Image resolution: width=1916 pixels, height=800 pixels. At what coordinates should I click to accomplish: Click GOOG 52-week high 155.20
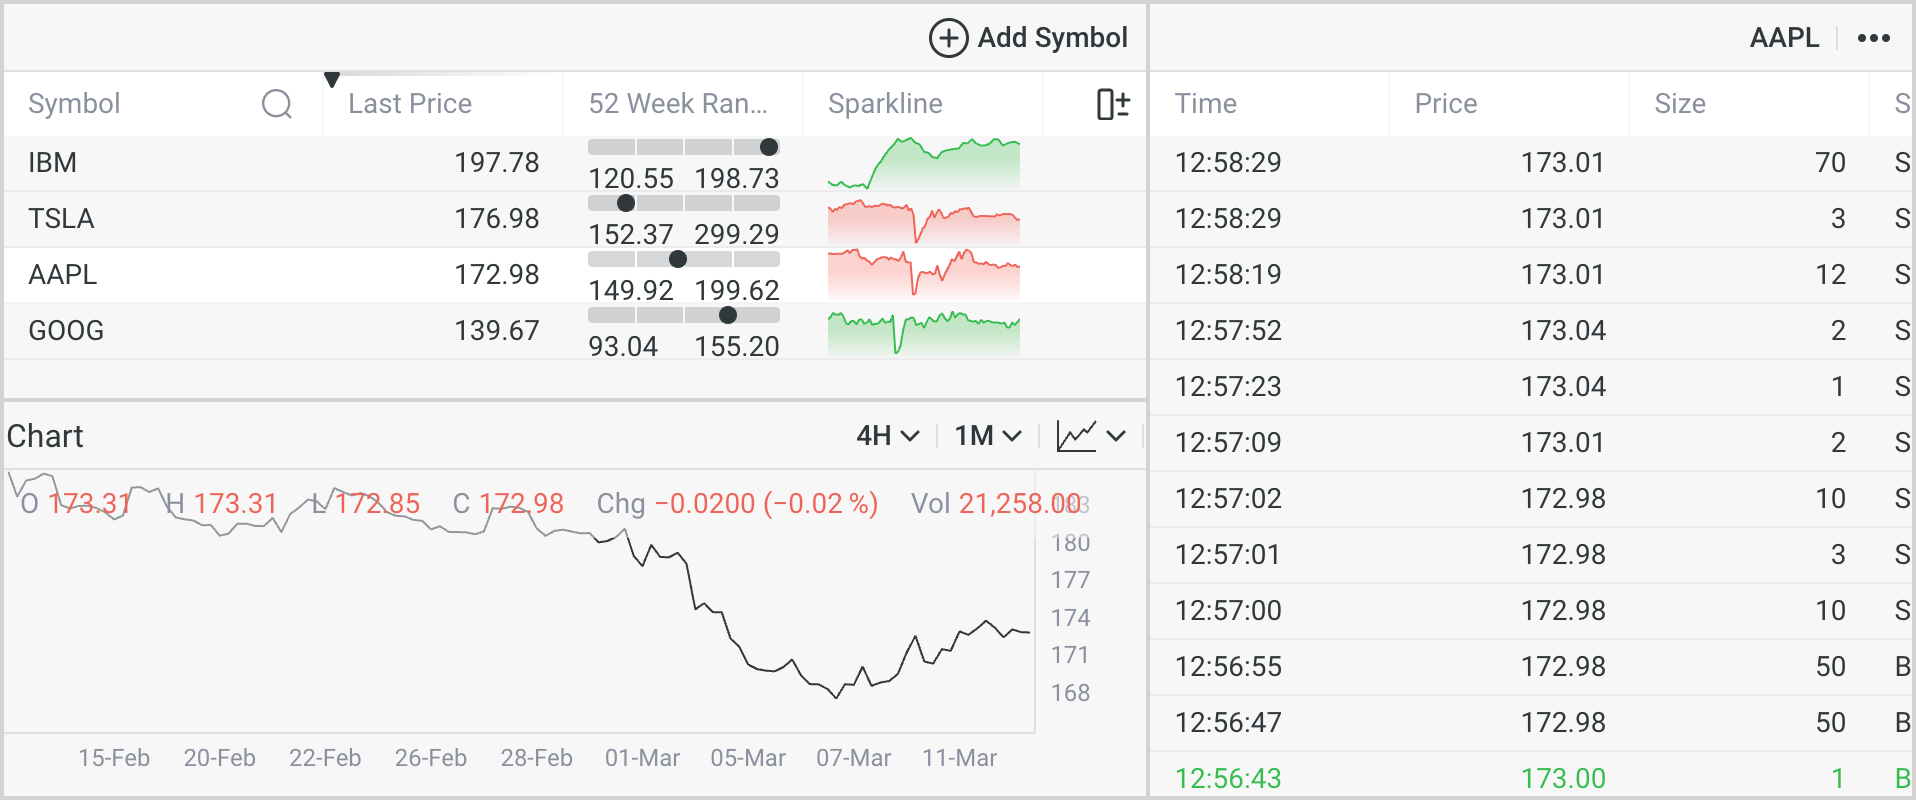737,346
